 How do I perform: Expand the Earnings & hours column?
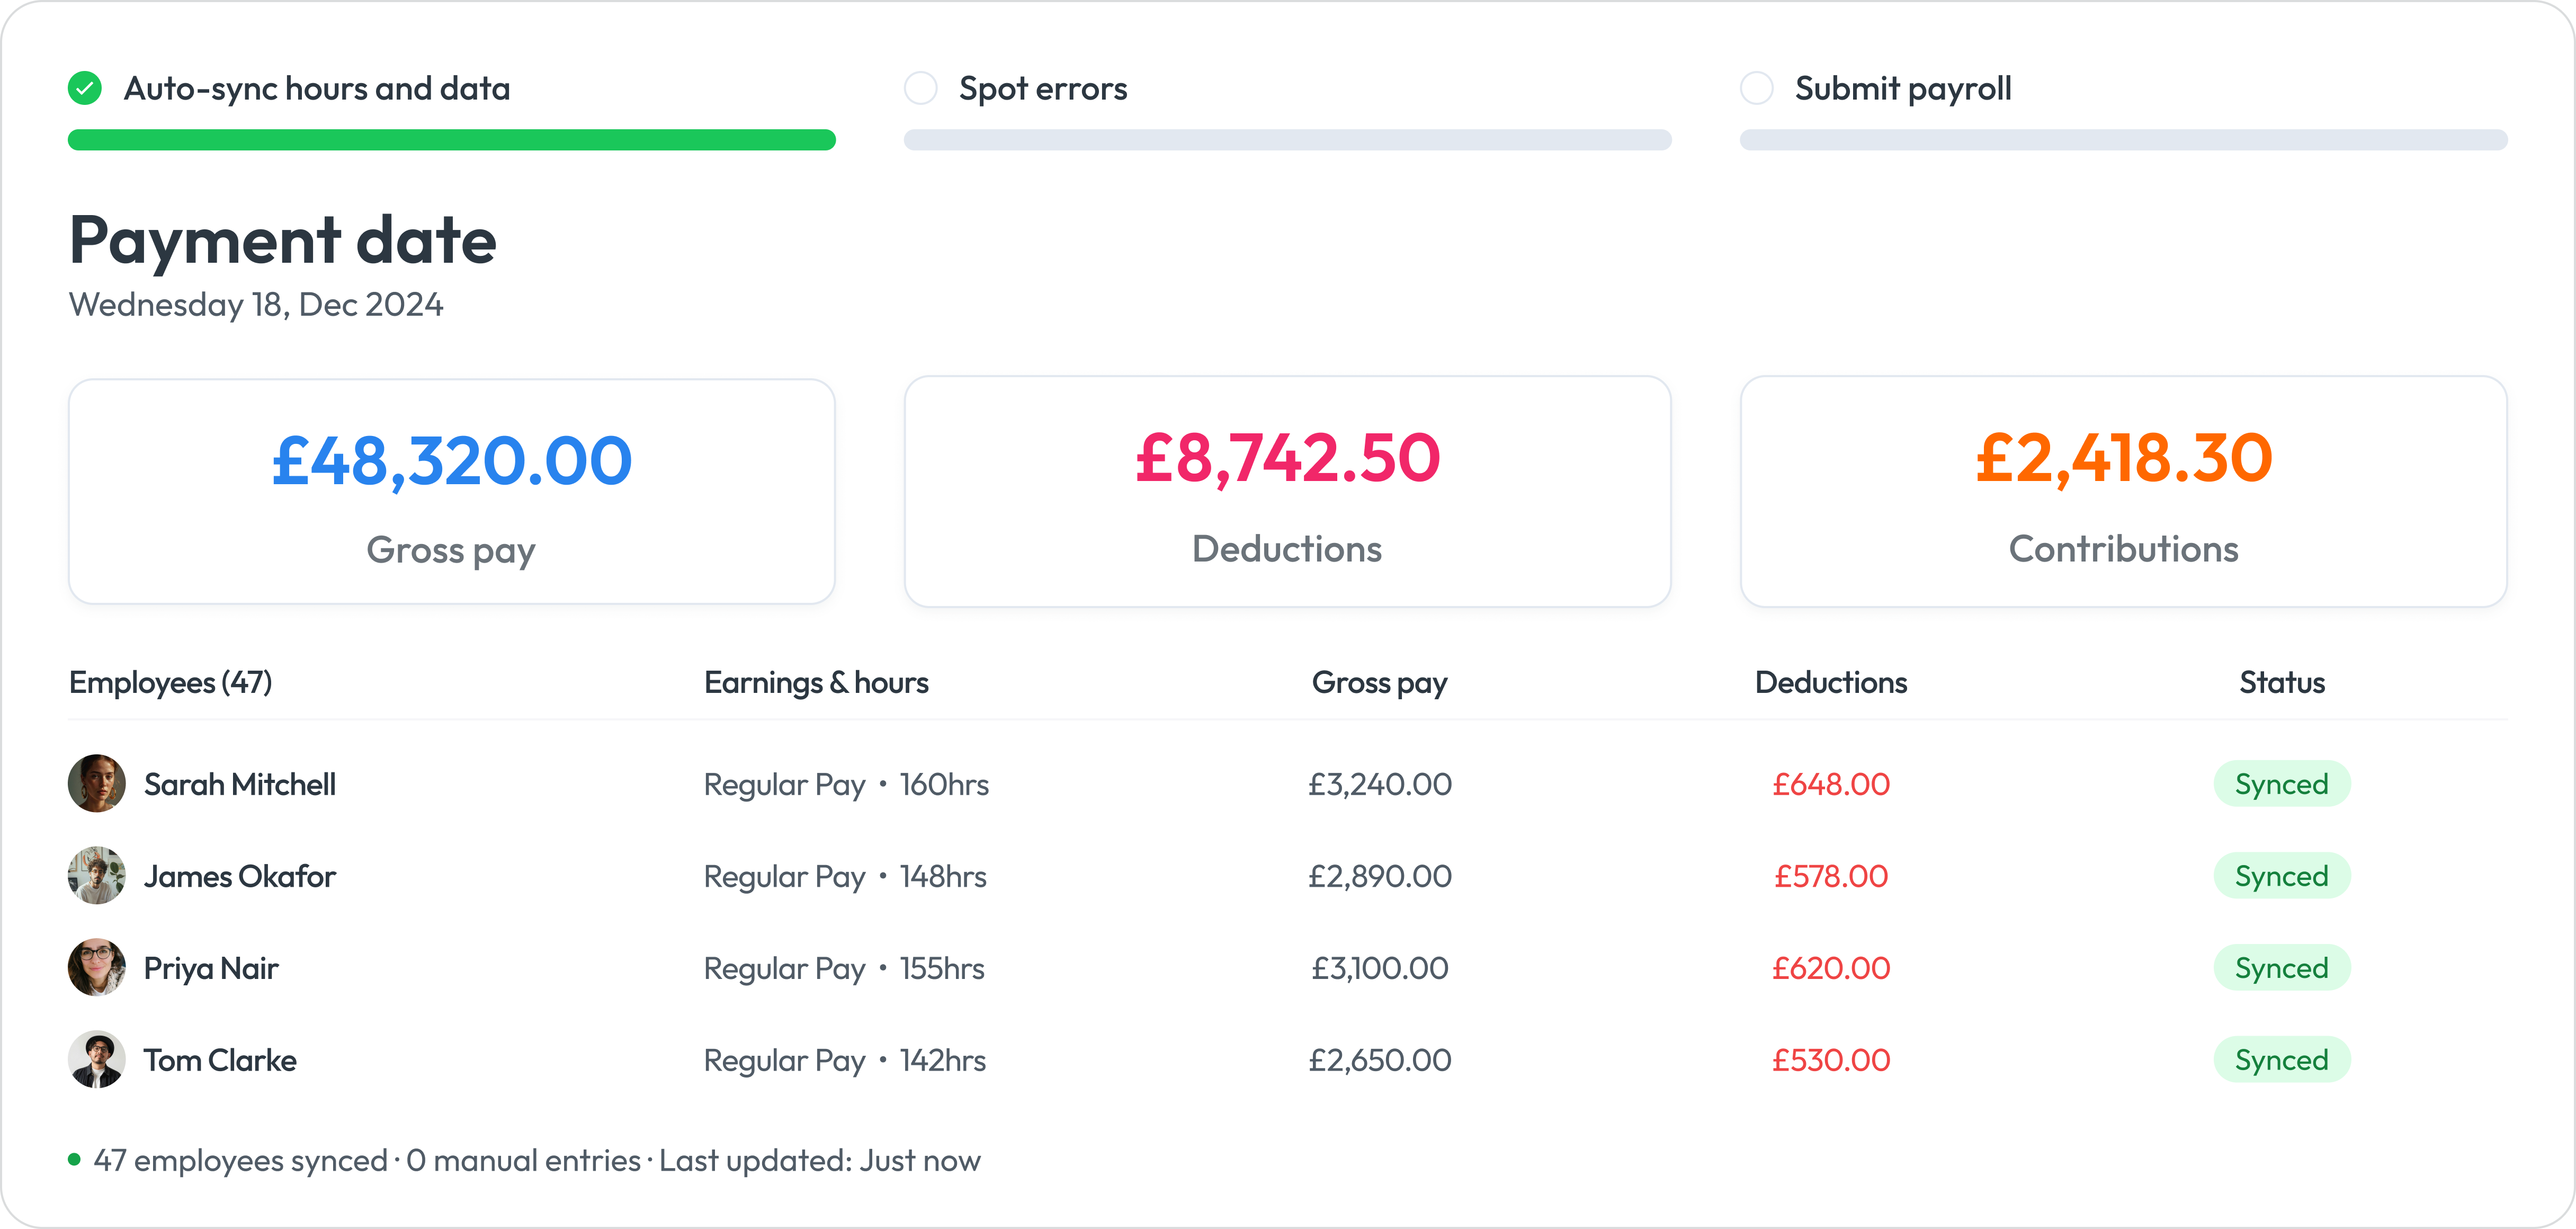(816, 682)
